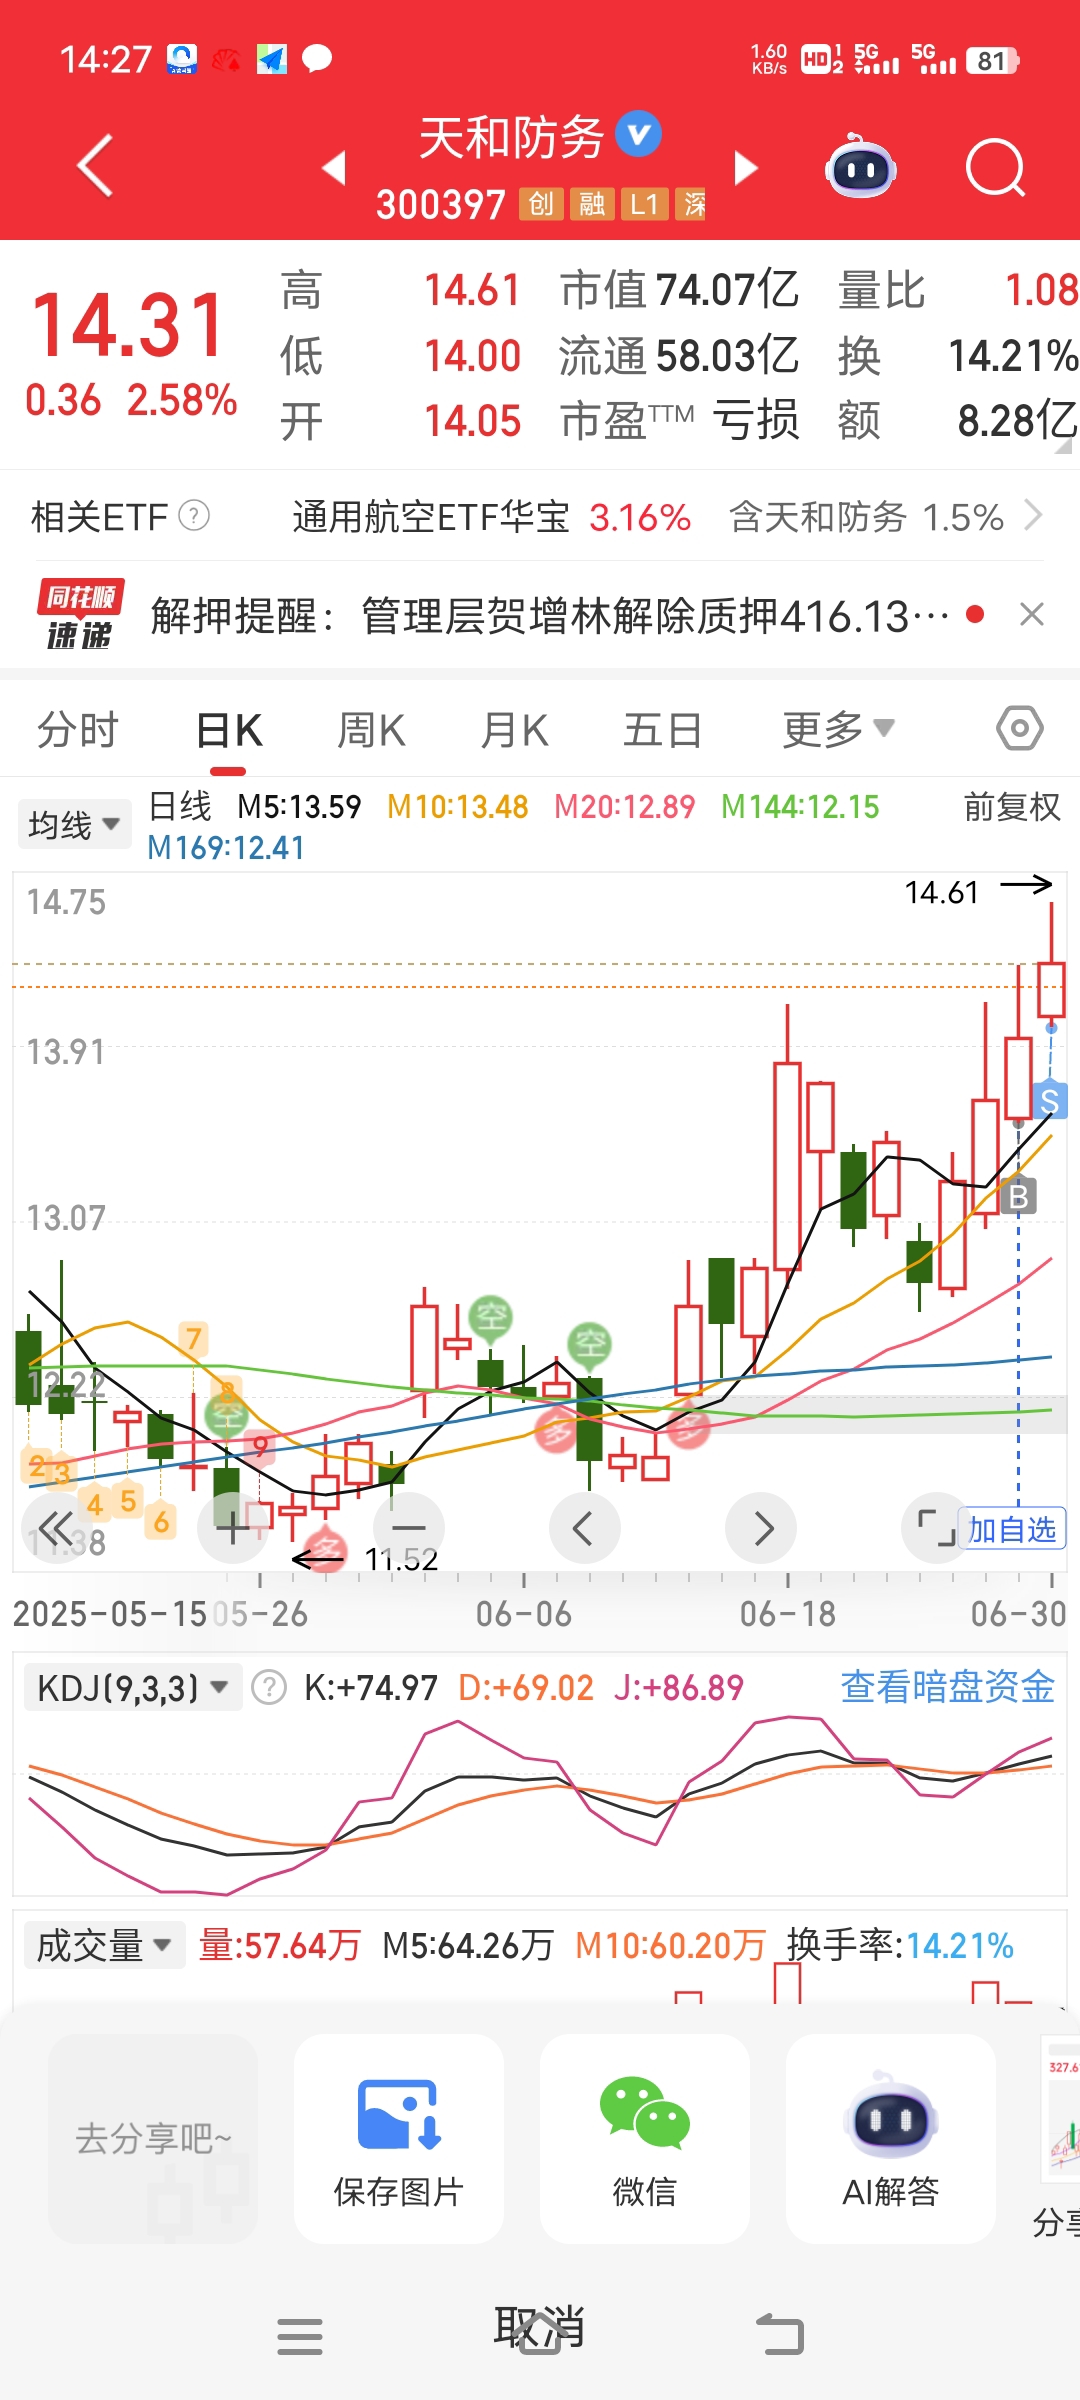
Task: Tap the S sell marker on the chart
Action: click(x=1049, y=1101)
